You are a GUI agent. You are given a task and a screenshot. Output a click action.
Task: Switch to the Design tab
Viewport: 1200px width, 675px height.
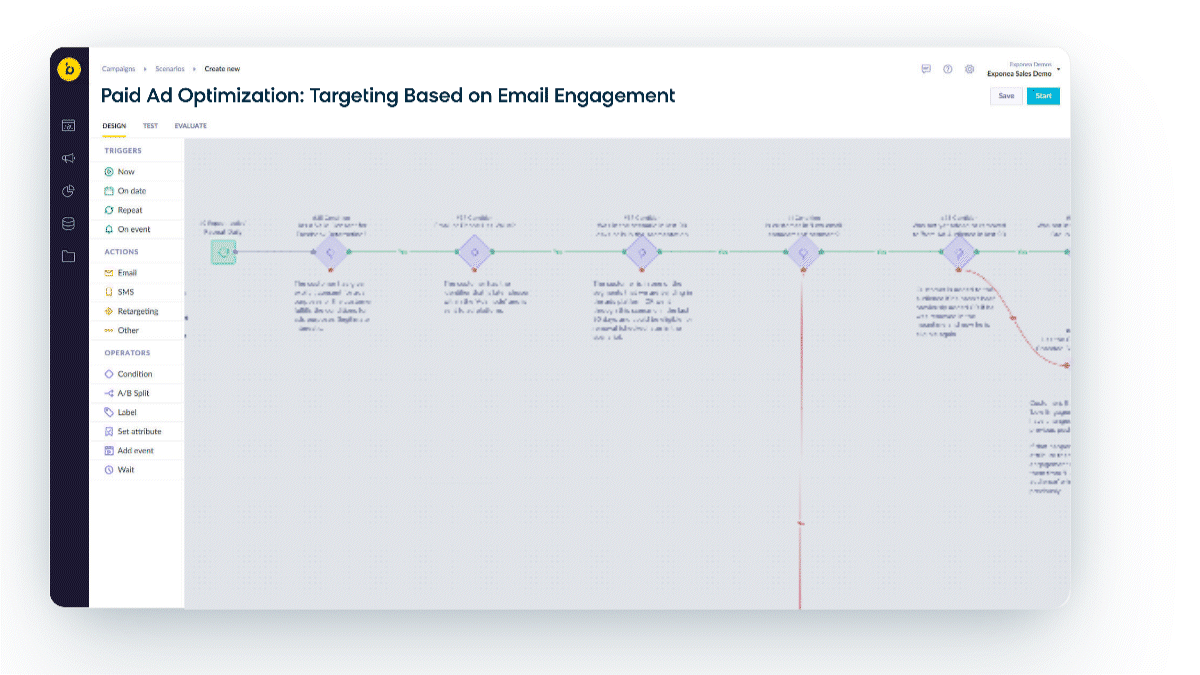pos(114,126)
